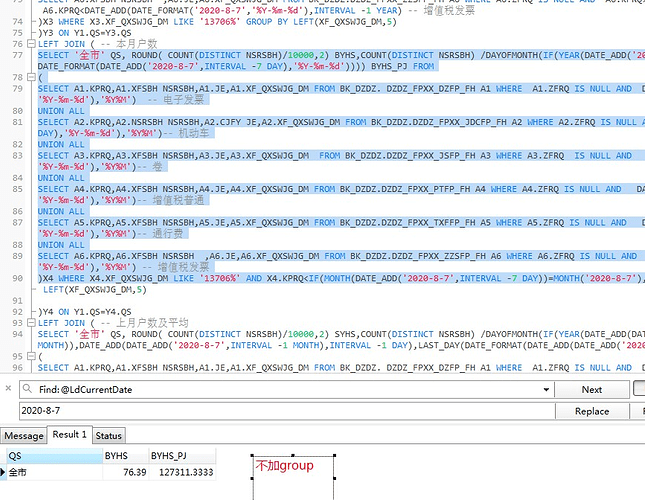This screenshot has width=645, height=500.
Task: Click the magnifier icon in the Find field
Action: click(x=29, y=390)
